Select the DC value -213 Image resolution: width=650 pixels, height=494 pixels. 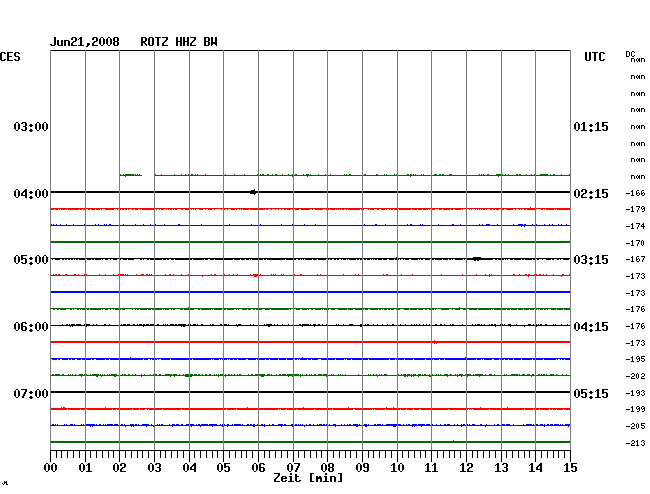635,443
